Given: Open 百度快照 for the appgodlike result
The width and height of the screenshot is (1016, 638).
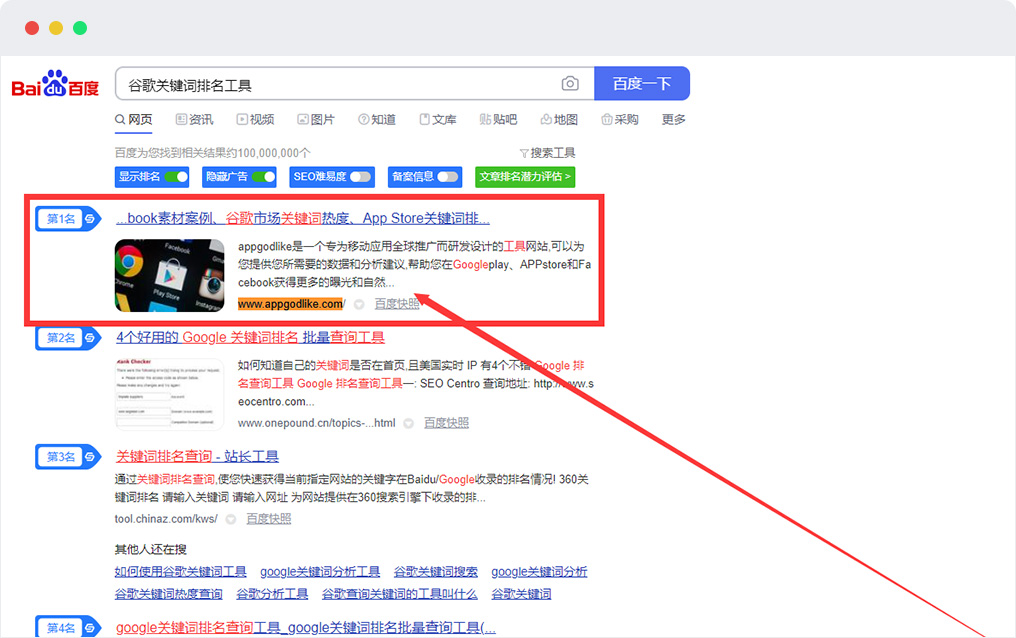Looking at the screenshot, I should 397,304.
